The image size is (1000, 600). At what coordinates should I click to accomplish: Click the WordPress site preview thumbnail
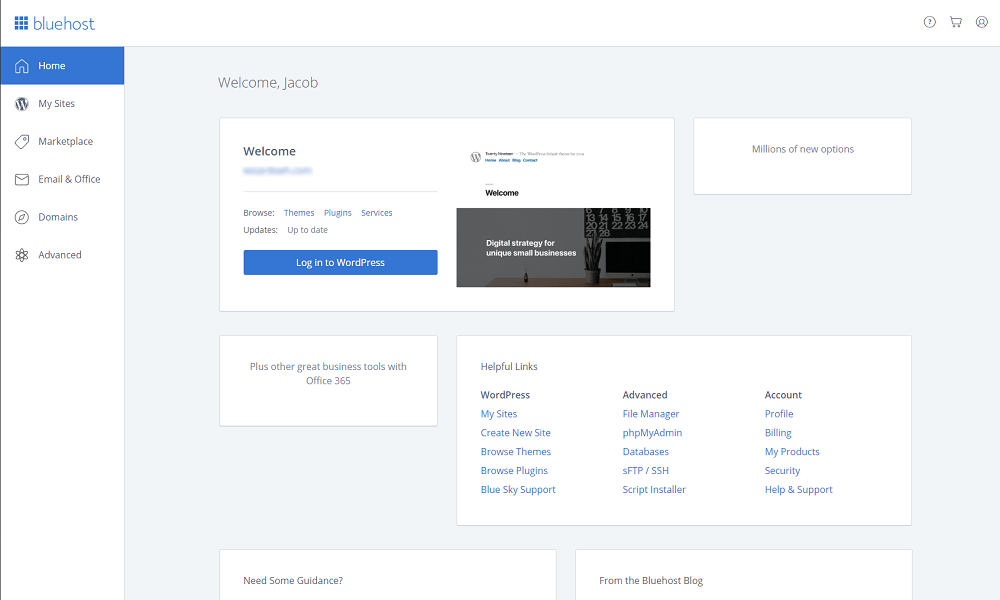coord(554,216)
